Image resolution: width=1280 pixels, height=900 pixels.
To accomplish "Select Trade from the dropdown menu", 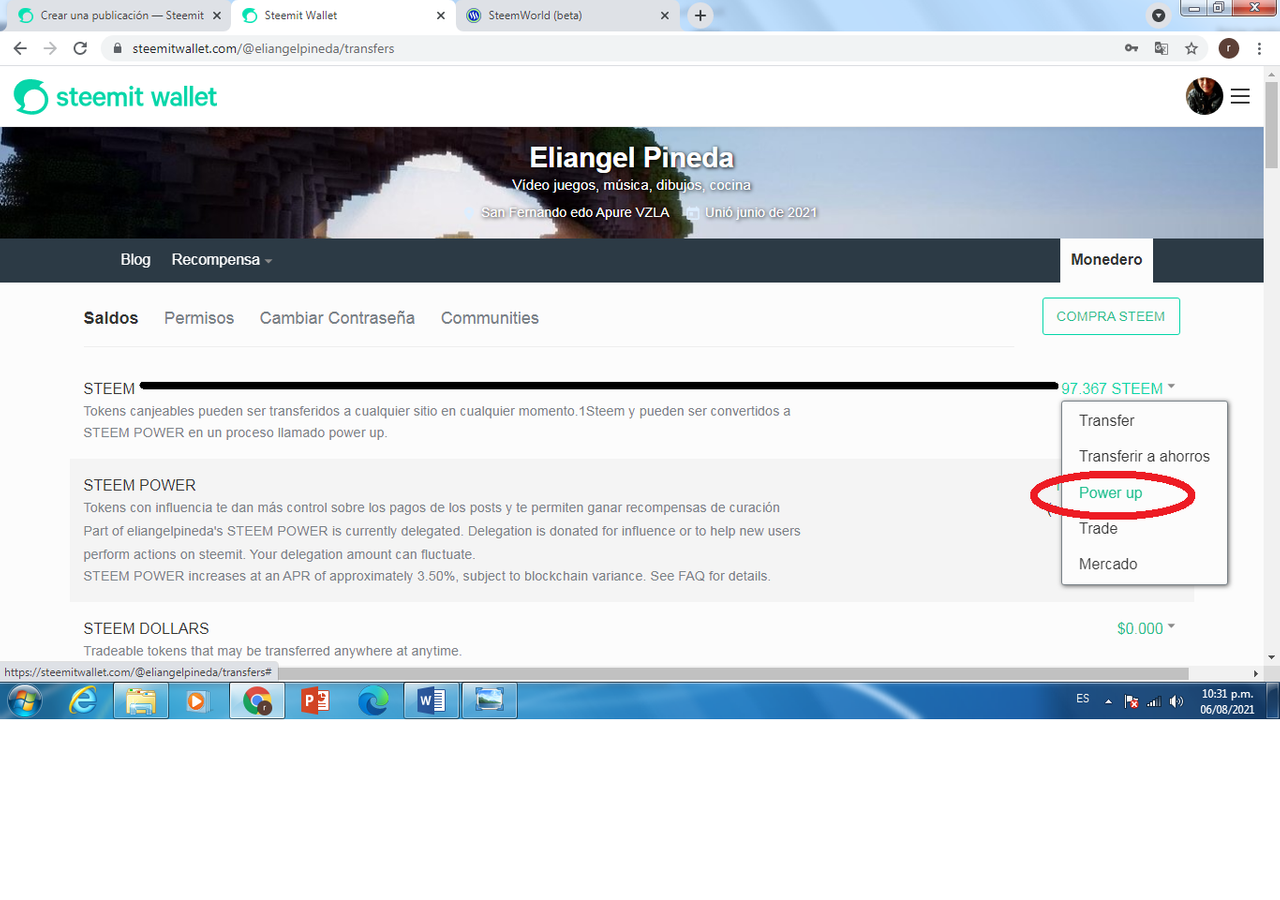I will (1098, 529).
